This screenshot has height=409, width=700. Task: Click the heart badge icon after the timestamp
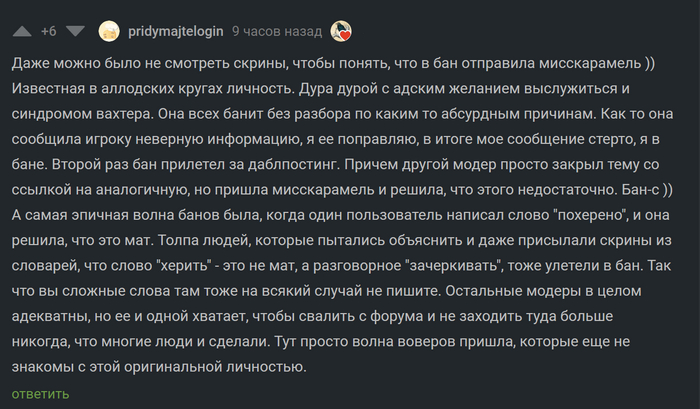coord(341,32)
